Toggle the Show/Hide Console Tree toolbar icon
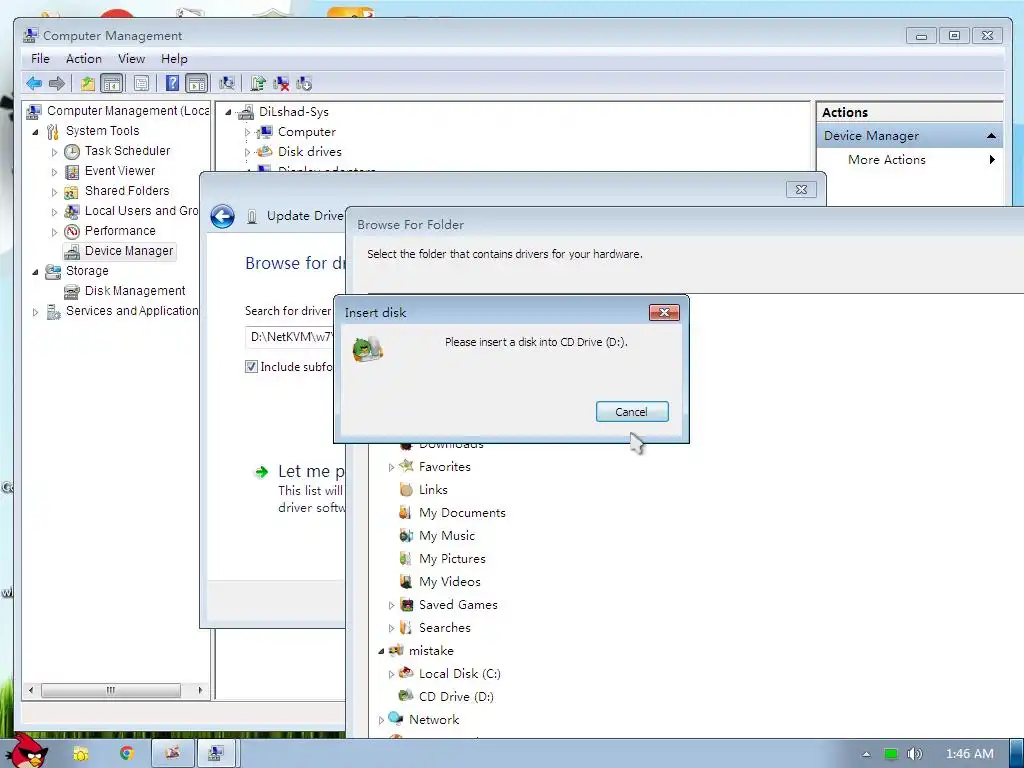The image size is (1024, 768). 112,84
